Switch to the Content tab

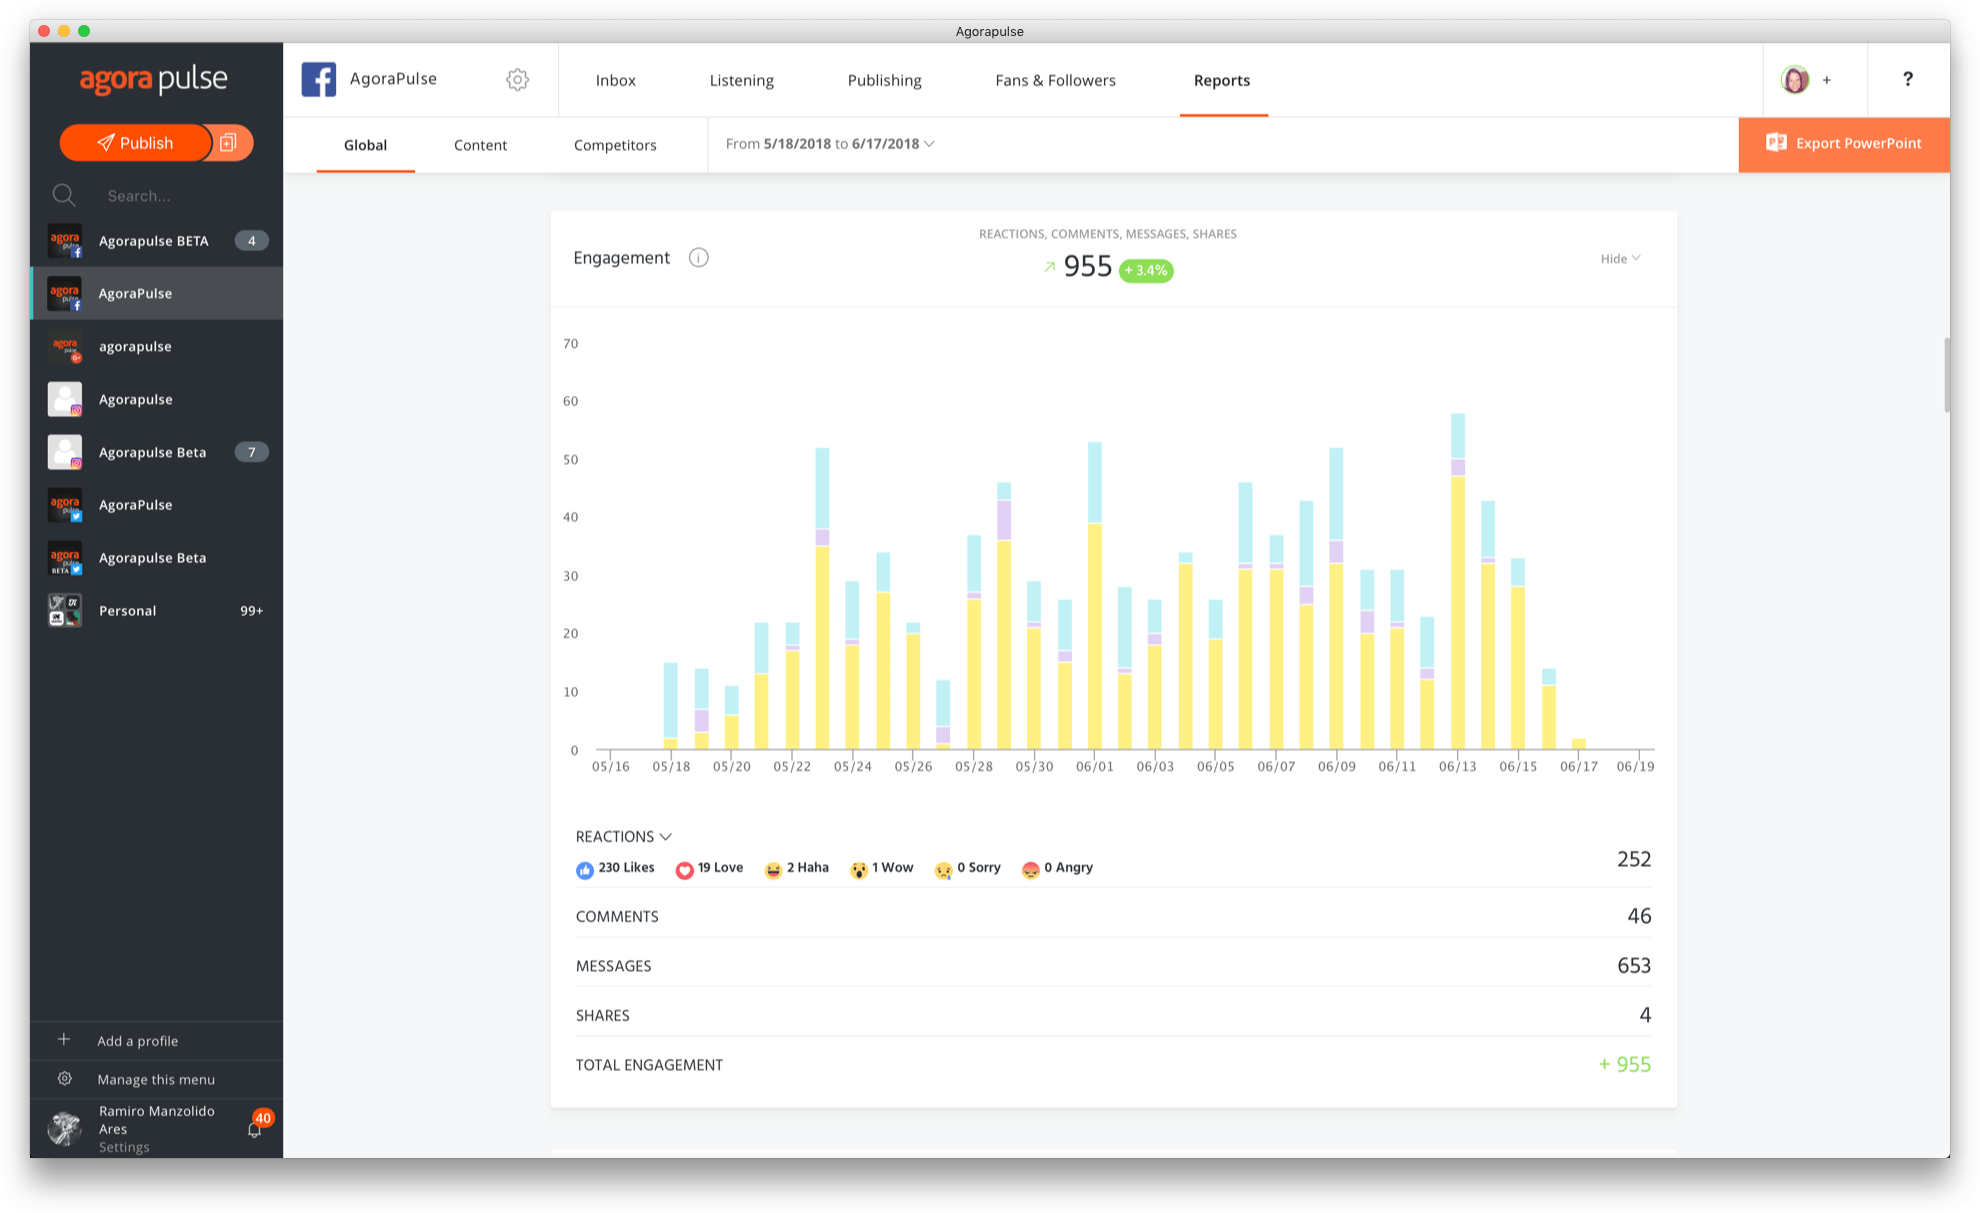(x=481, y=143)
